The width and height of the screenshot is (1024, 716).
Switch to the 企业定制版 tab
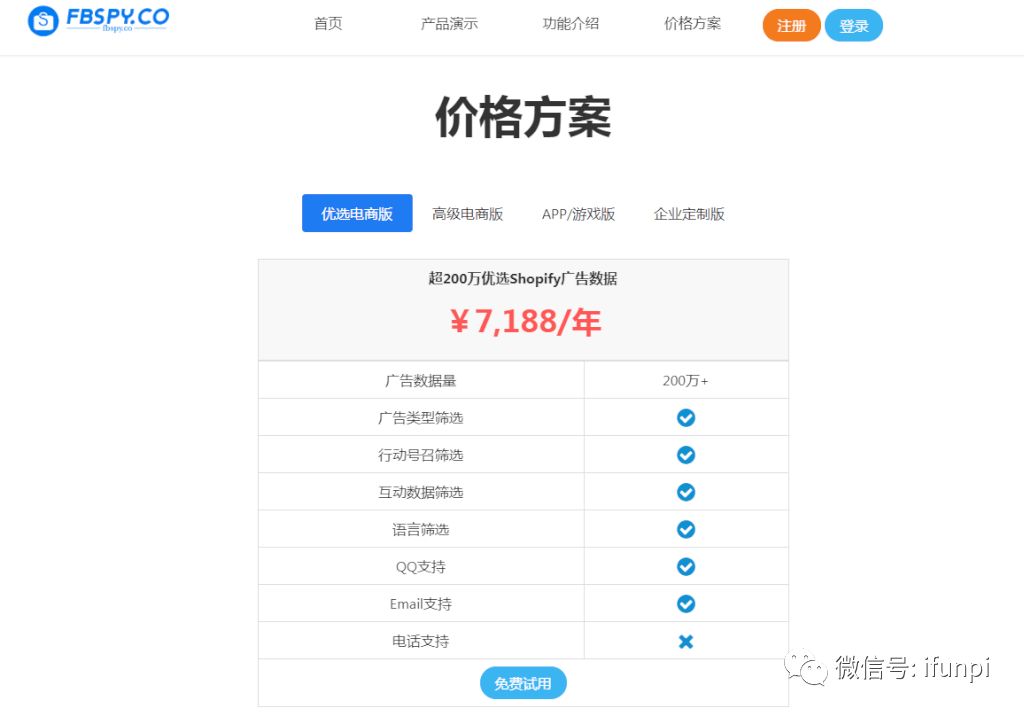689,214
